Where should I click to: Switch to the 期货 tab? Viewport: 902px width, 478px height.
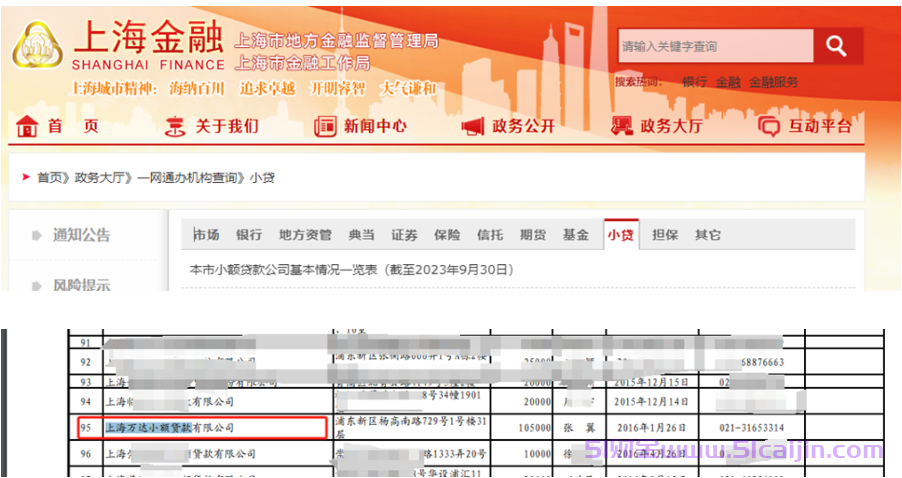pos(533,235)
